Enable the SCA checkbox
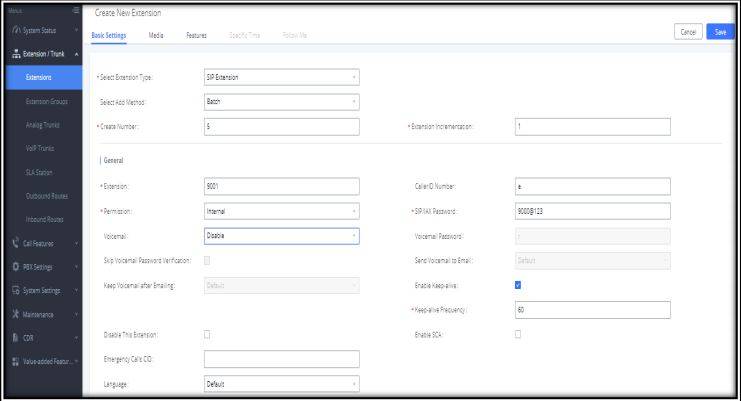This screenshot has height=401, width=741. [x=518, y=334]
